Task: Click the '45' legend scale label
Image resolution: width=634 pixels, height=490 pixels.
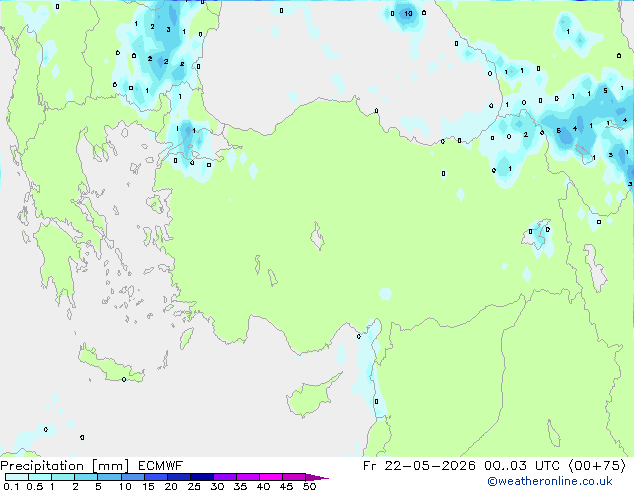Action: [x=286, y=486]
